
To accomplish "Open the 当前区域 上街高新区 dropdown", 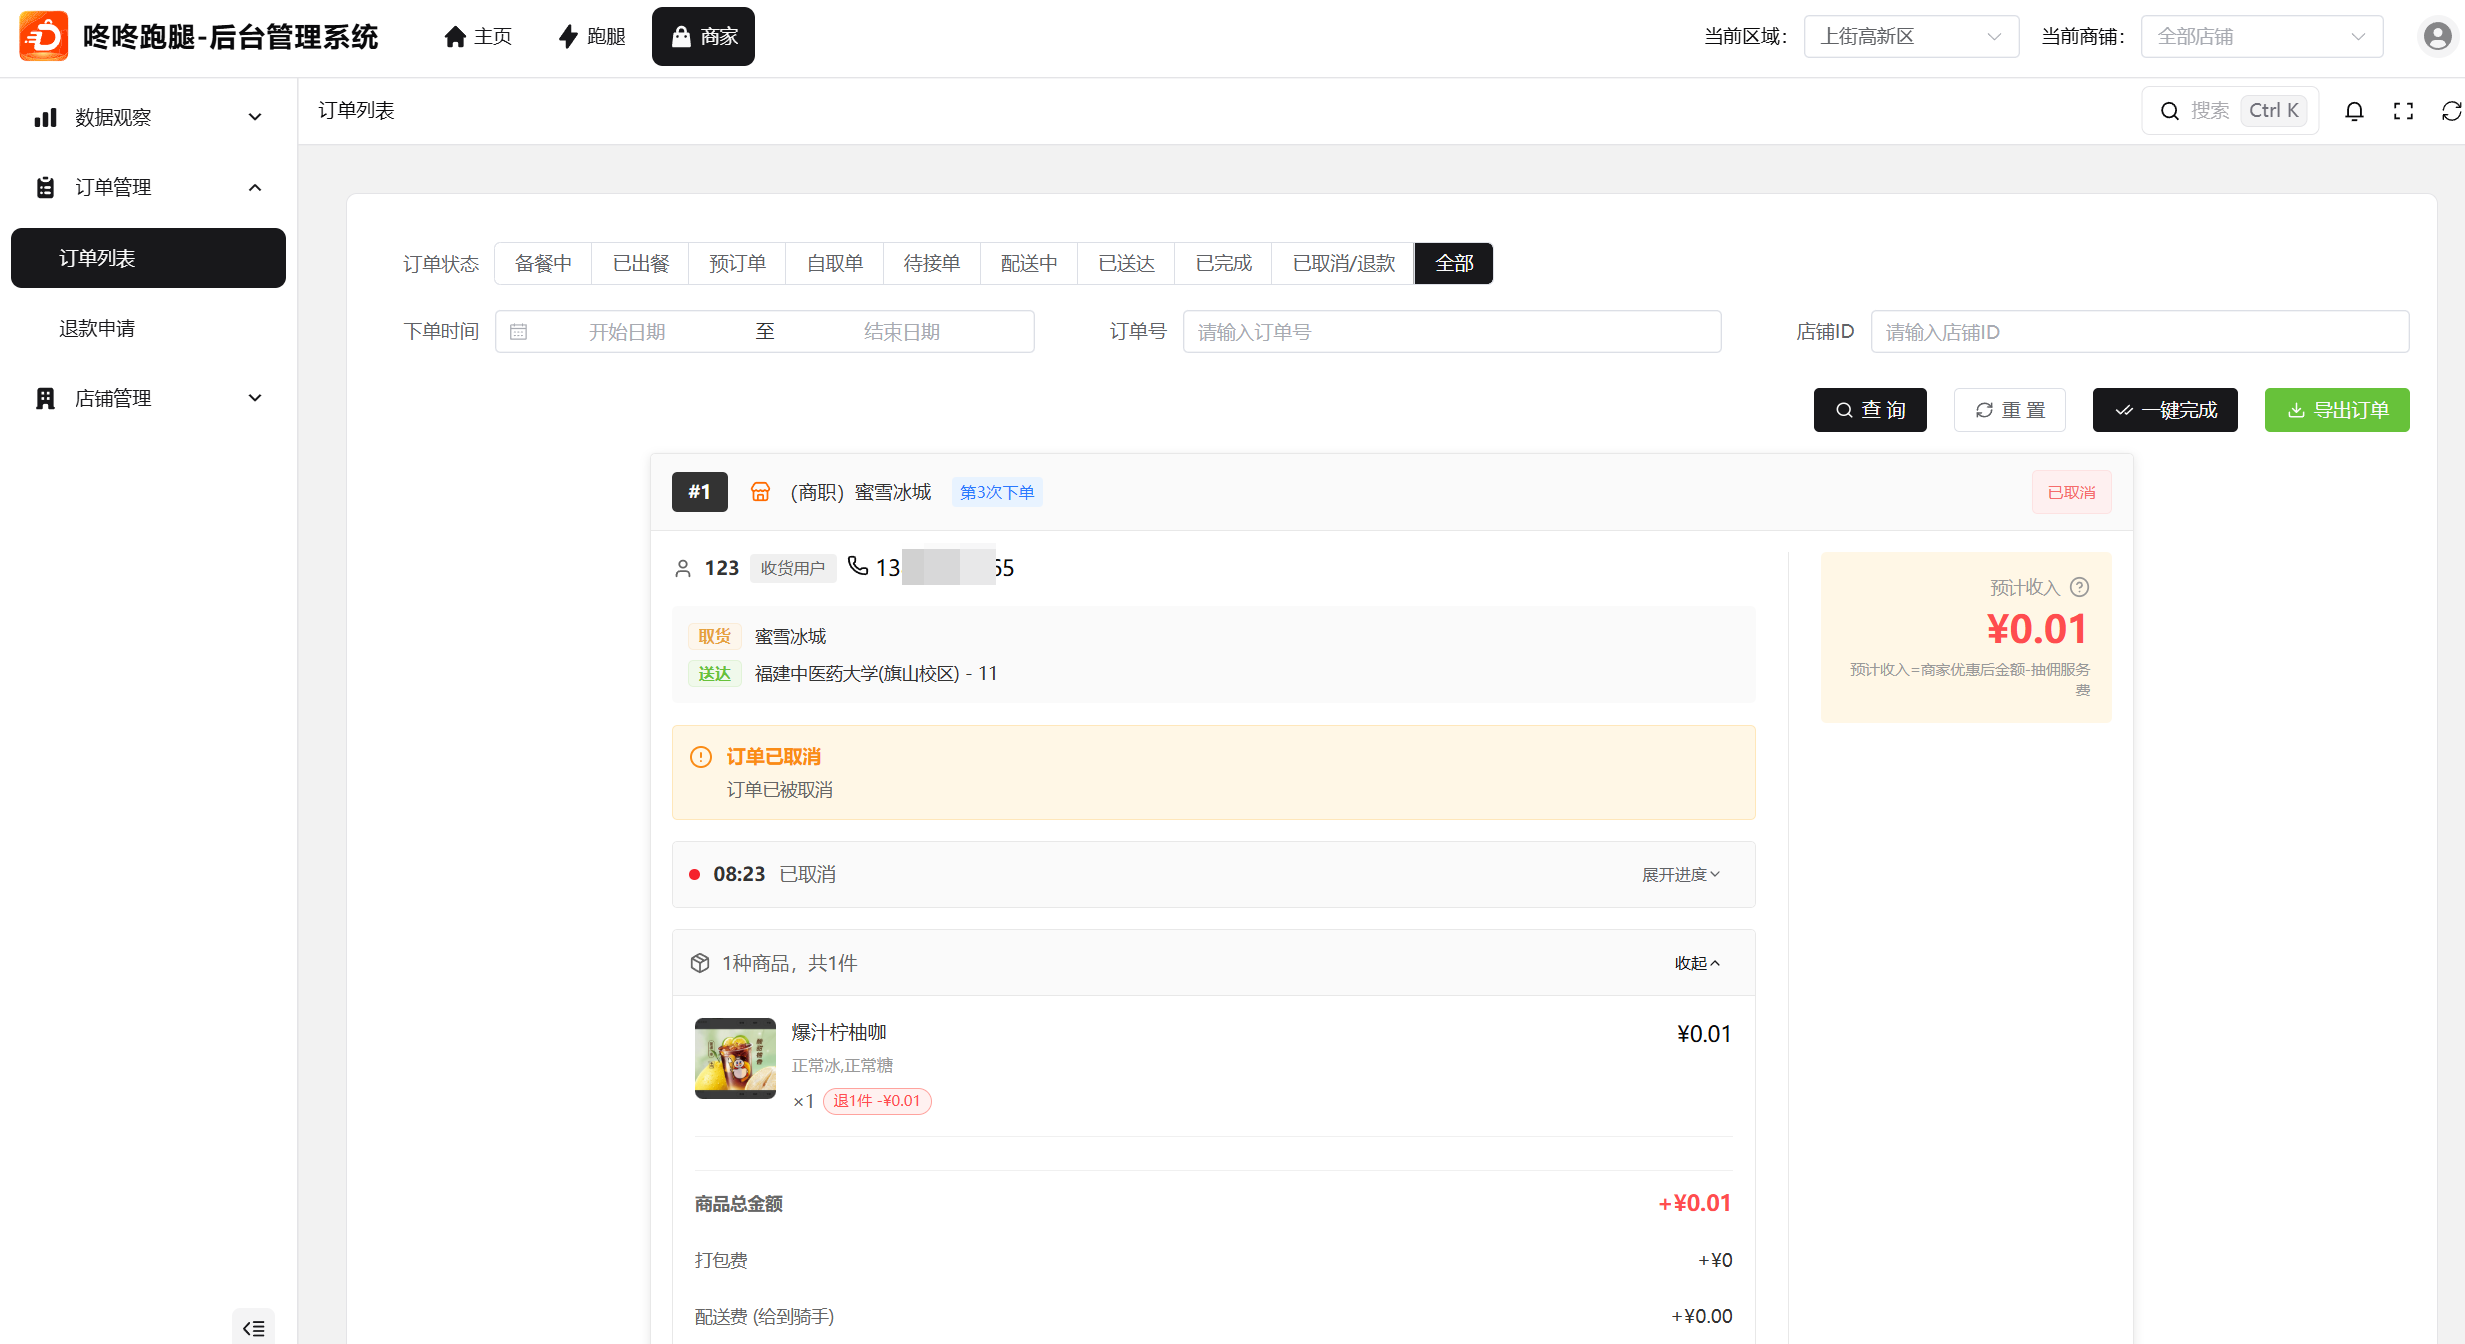I will coord(1911,37).
